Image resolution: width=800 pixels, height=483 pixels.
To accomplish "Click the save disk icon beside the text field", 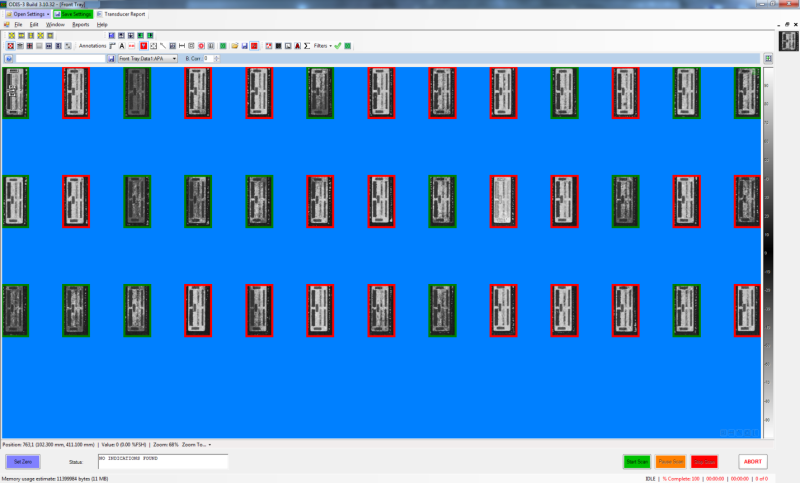I will [111, 59].
